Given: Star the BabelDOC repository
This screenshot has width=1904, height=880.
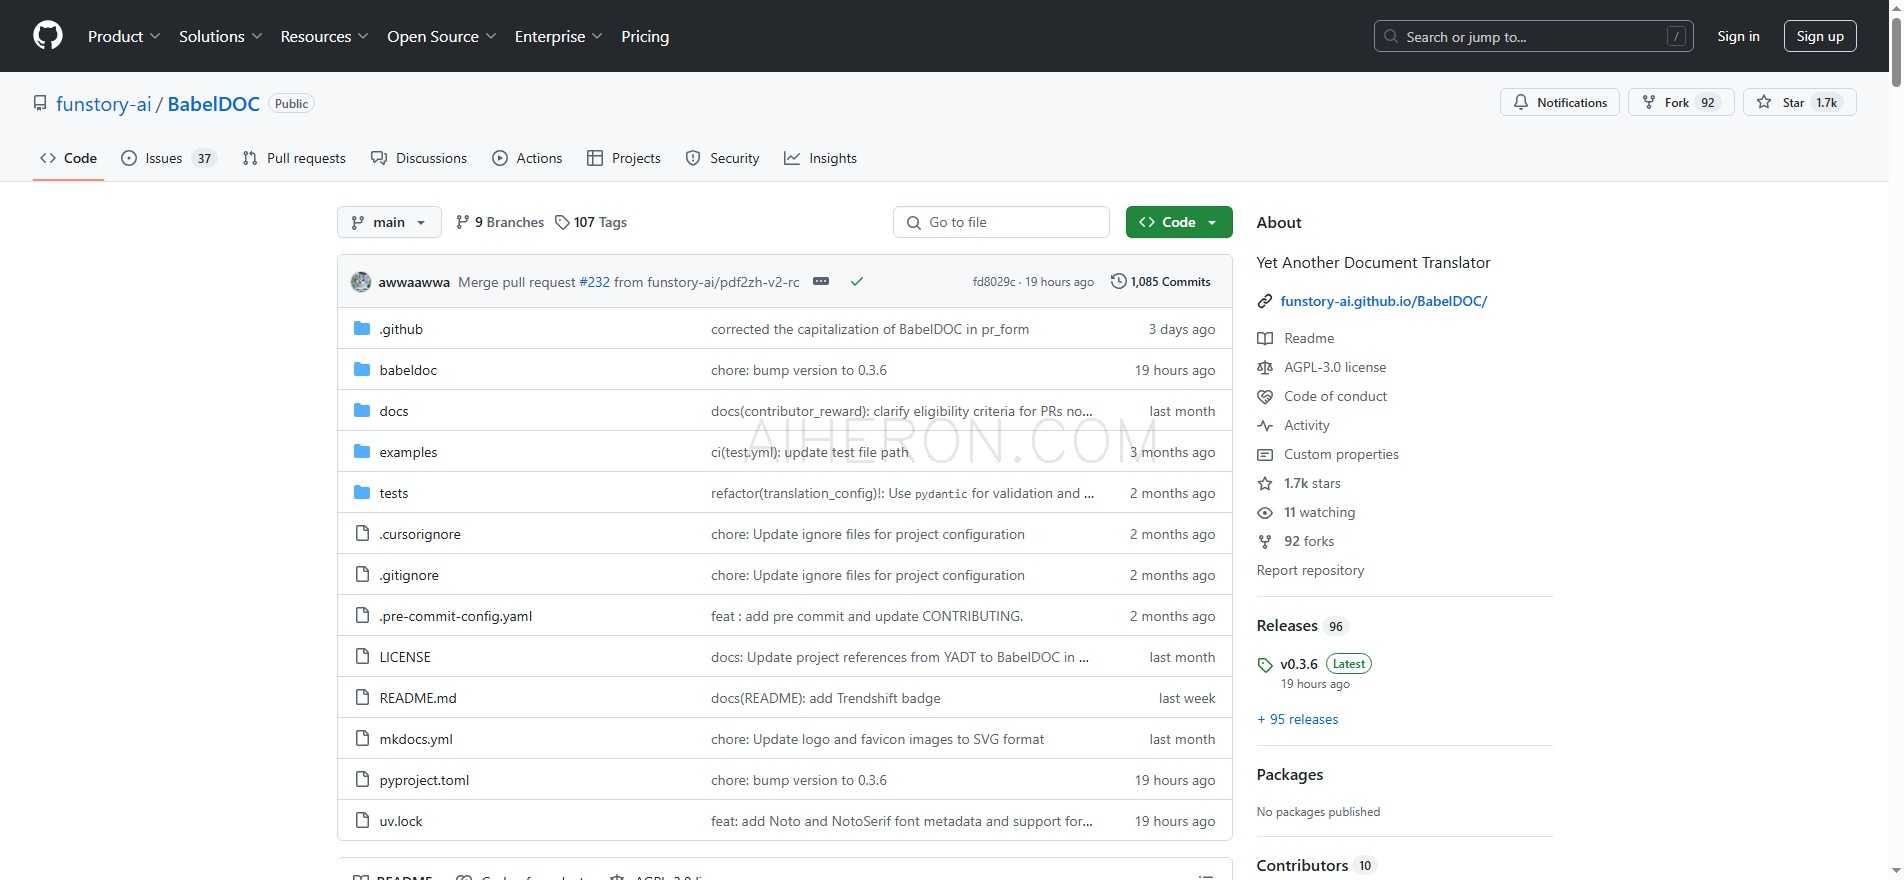Looking at the screenshot, I should 1799,102.
